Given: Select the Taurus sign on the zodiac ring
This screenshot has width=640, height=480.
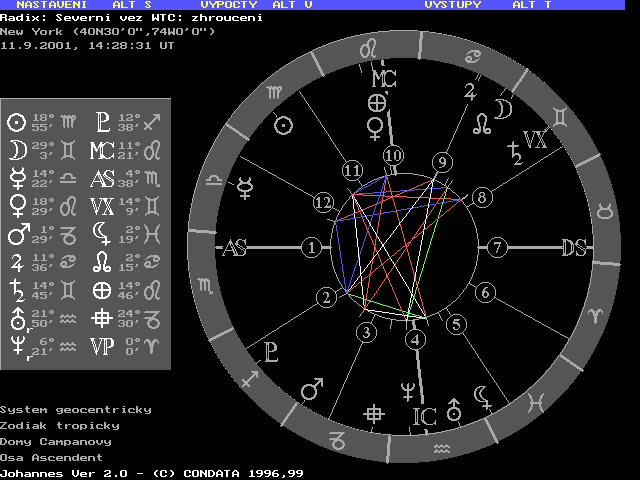Looking at the screenshot, I should coord(605,211).
